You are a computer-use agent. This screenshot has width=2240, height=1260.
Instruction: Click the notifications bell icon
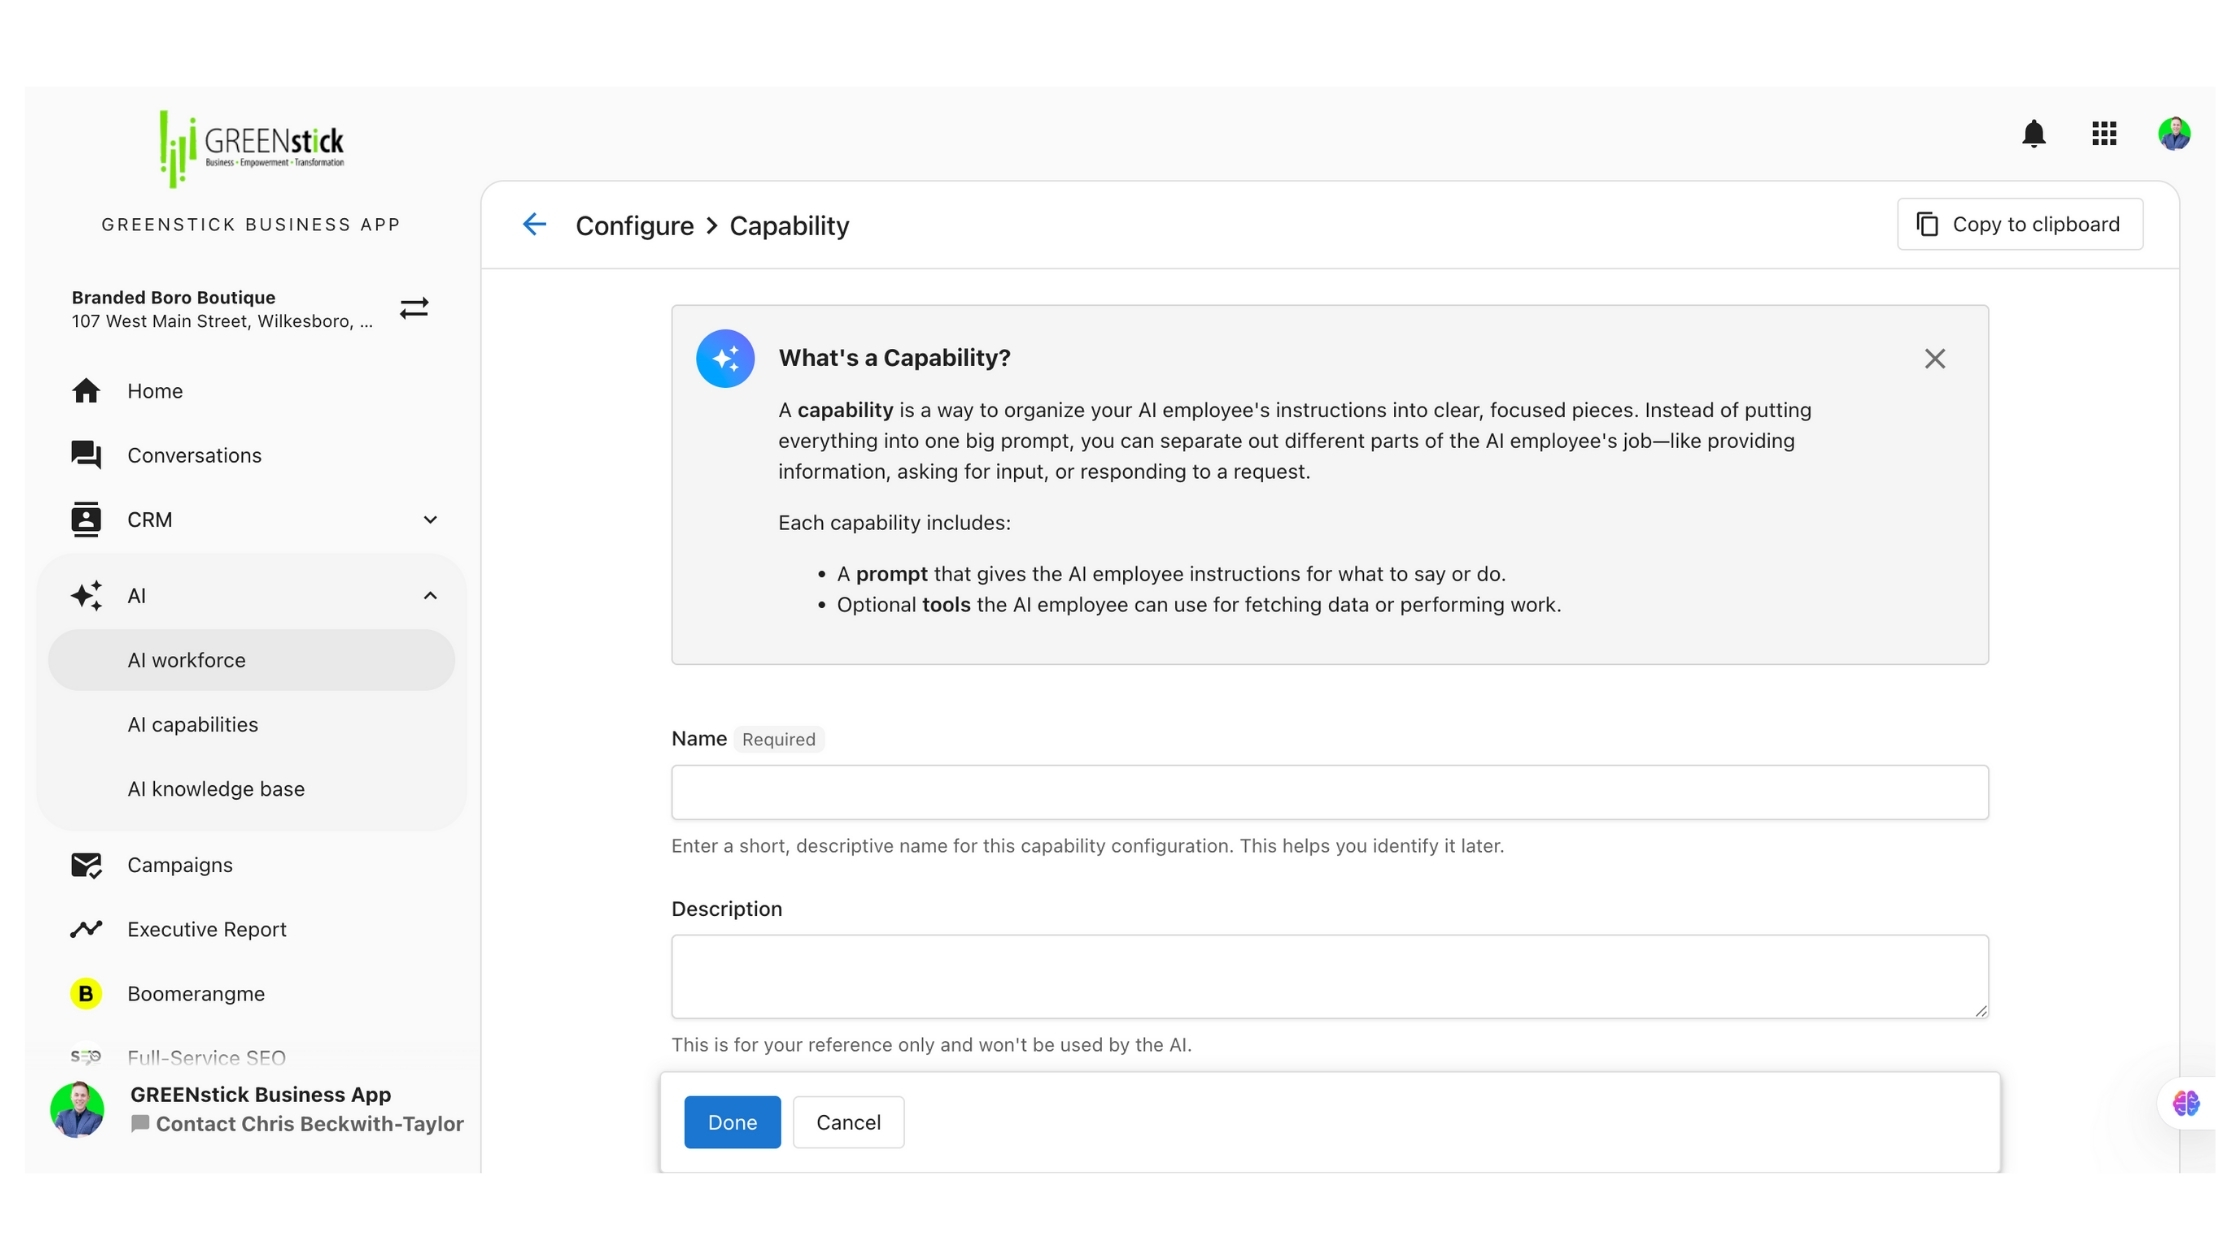point(2033,134)
